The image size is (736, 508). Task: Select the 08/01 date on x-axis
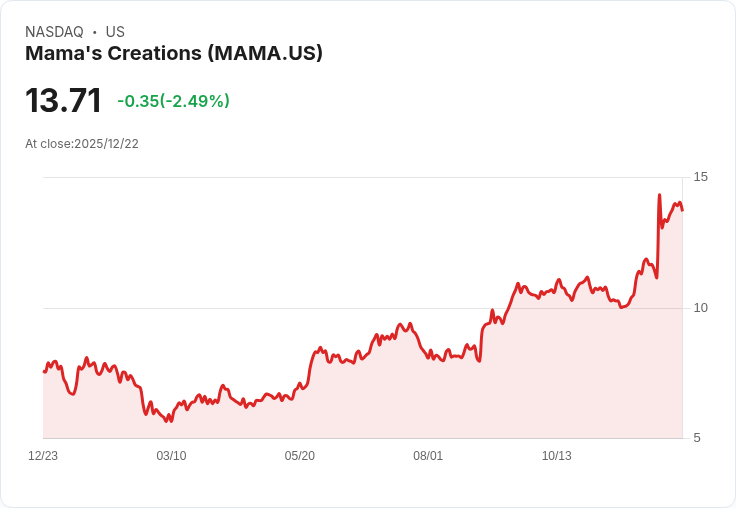click(428, 456)
